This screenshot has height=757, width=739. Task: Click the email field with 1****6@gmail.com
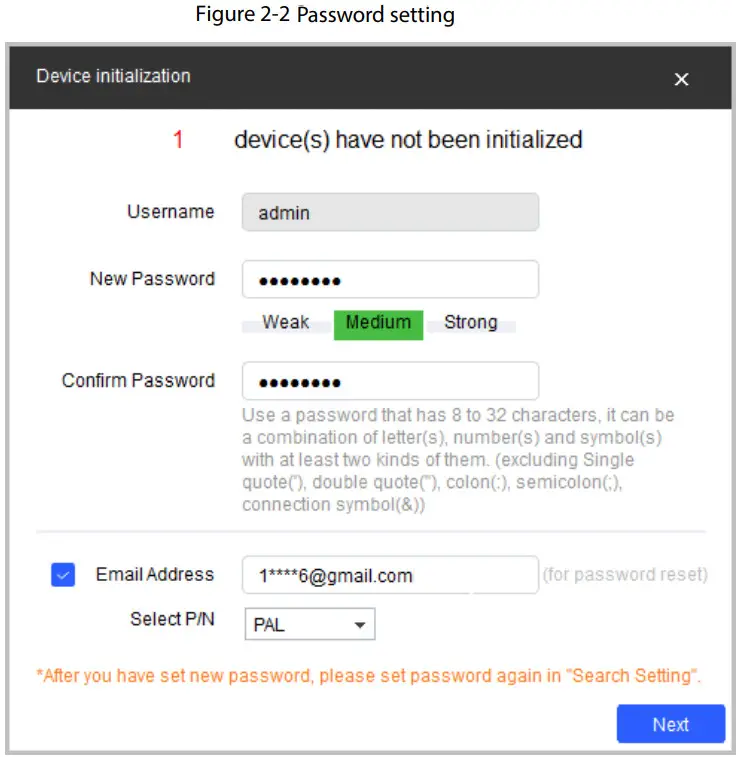point(390,575)
